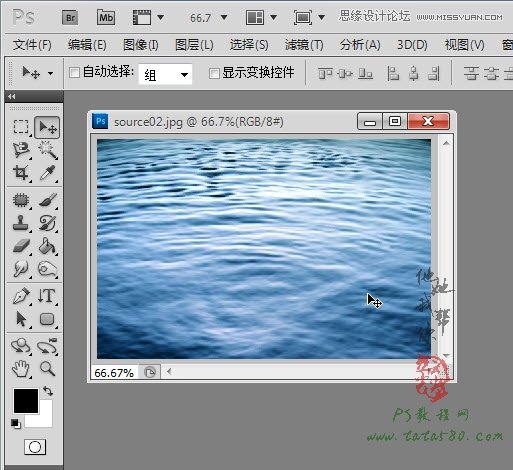Select the Brush tool
This screenshot has width=513, height=470.
click(x=48, y=200)
